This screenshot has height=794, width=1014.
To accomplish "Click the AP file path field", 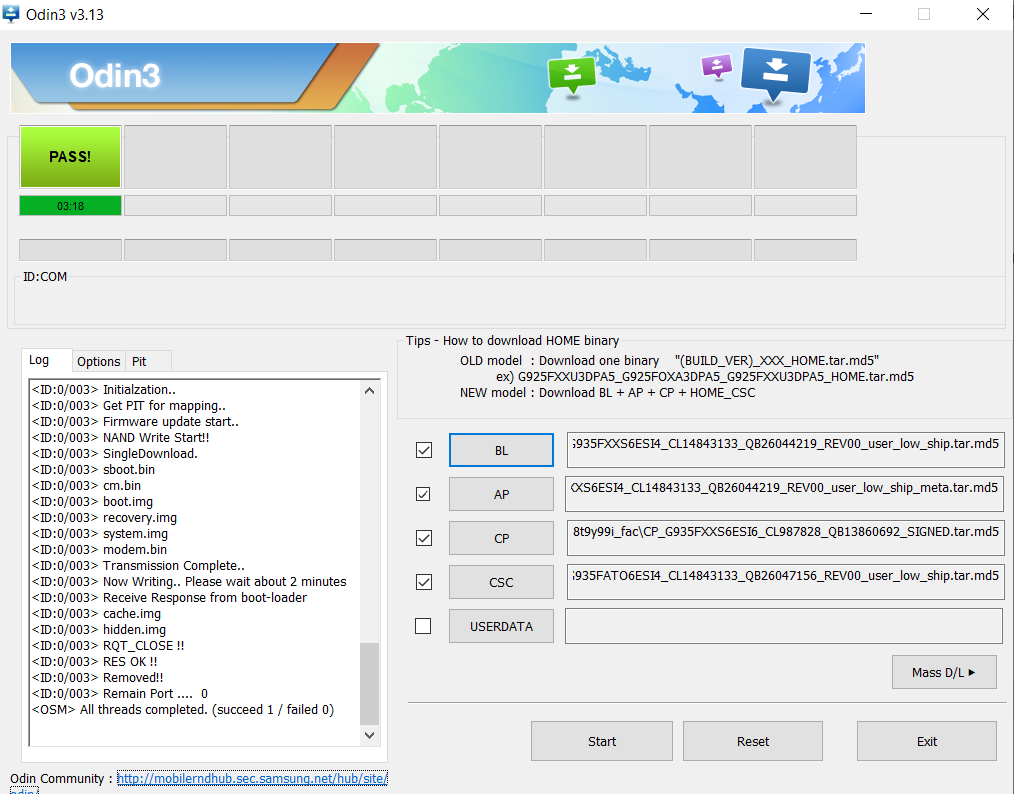I will tap(785, 494).
